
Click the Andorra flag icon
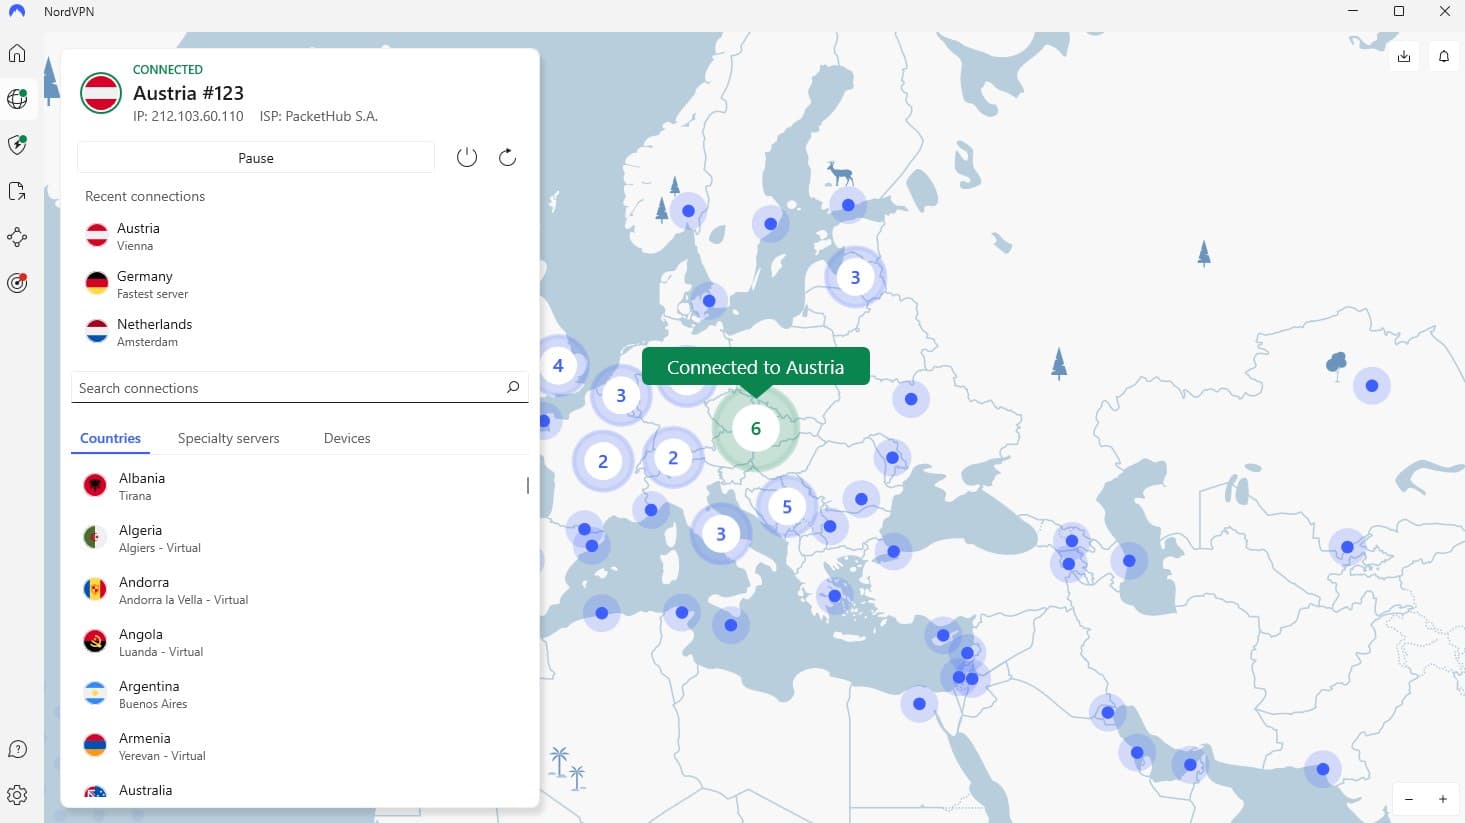(x=95, y=590)
